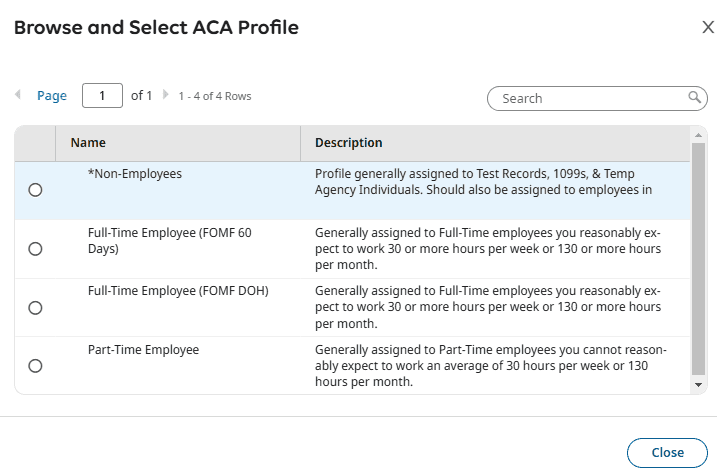
Task: Go to the next page arrow
Action: tap(165, 95)
